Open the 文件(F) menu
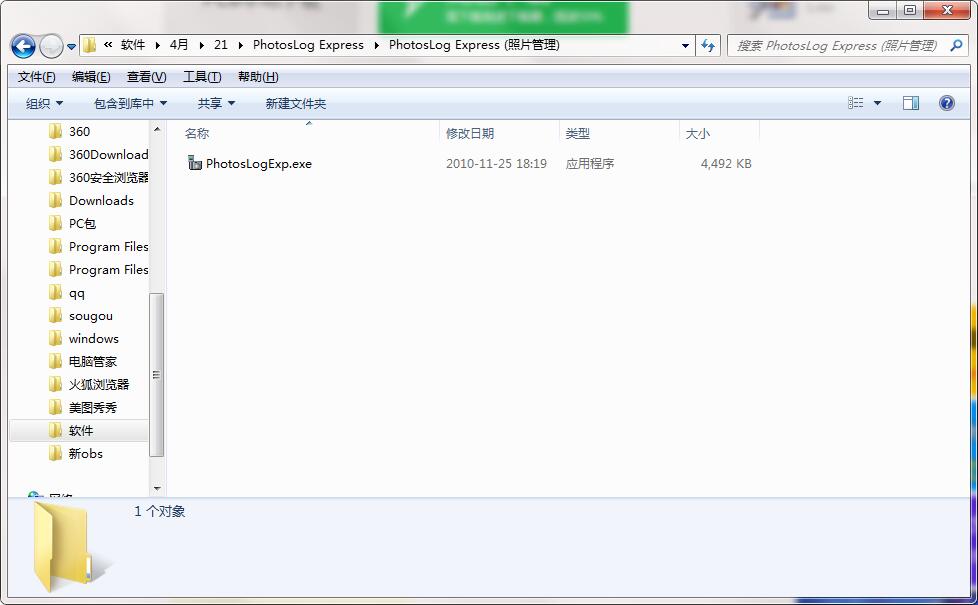This screenshot has height=605, width=978. tap(37, 77)
